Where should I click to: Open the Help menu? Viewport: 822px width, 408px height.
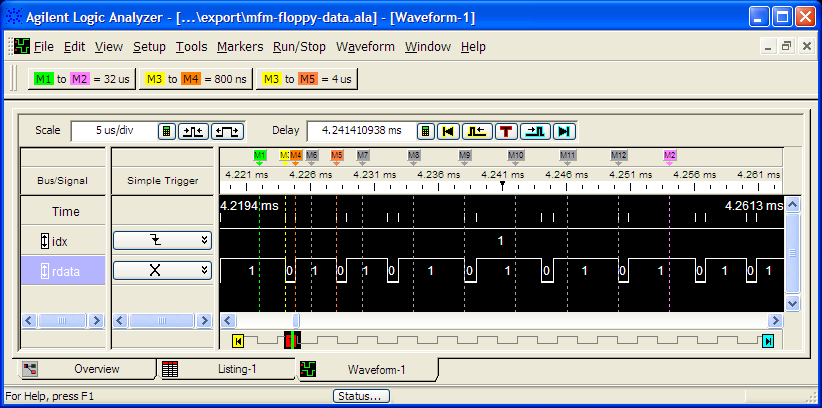point(473,47)
